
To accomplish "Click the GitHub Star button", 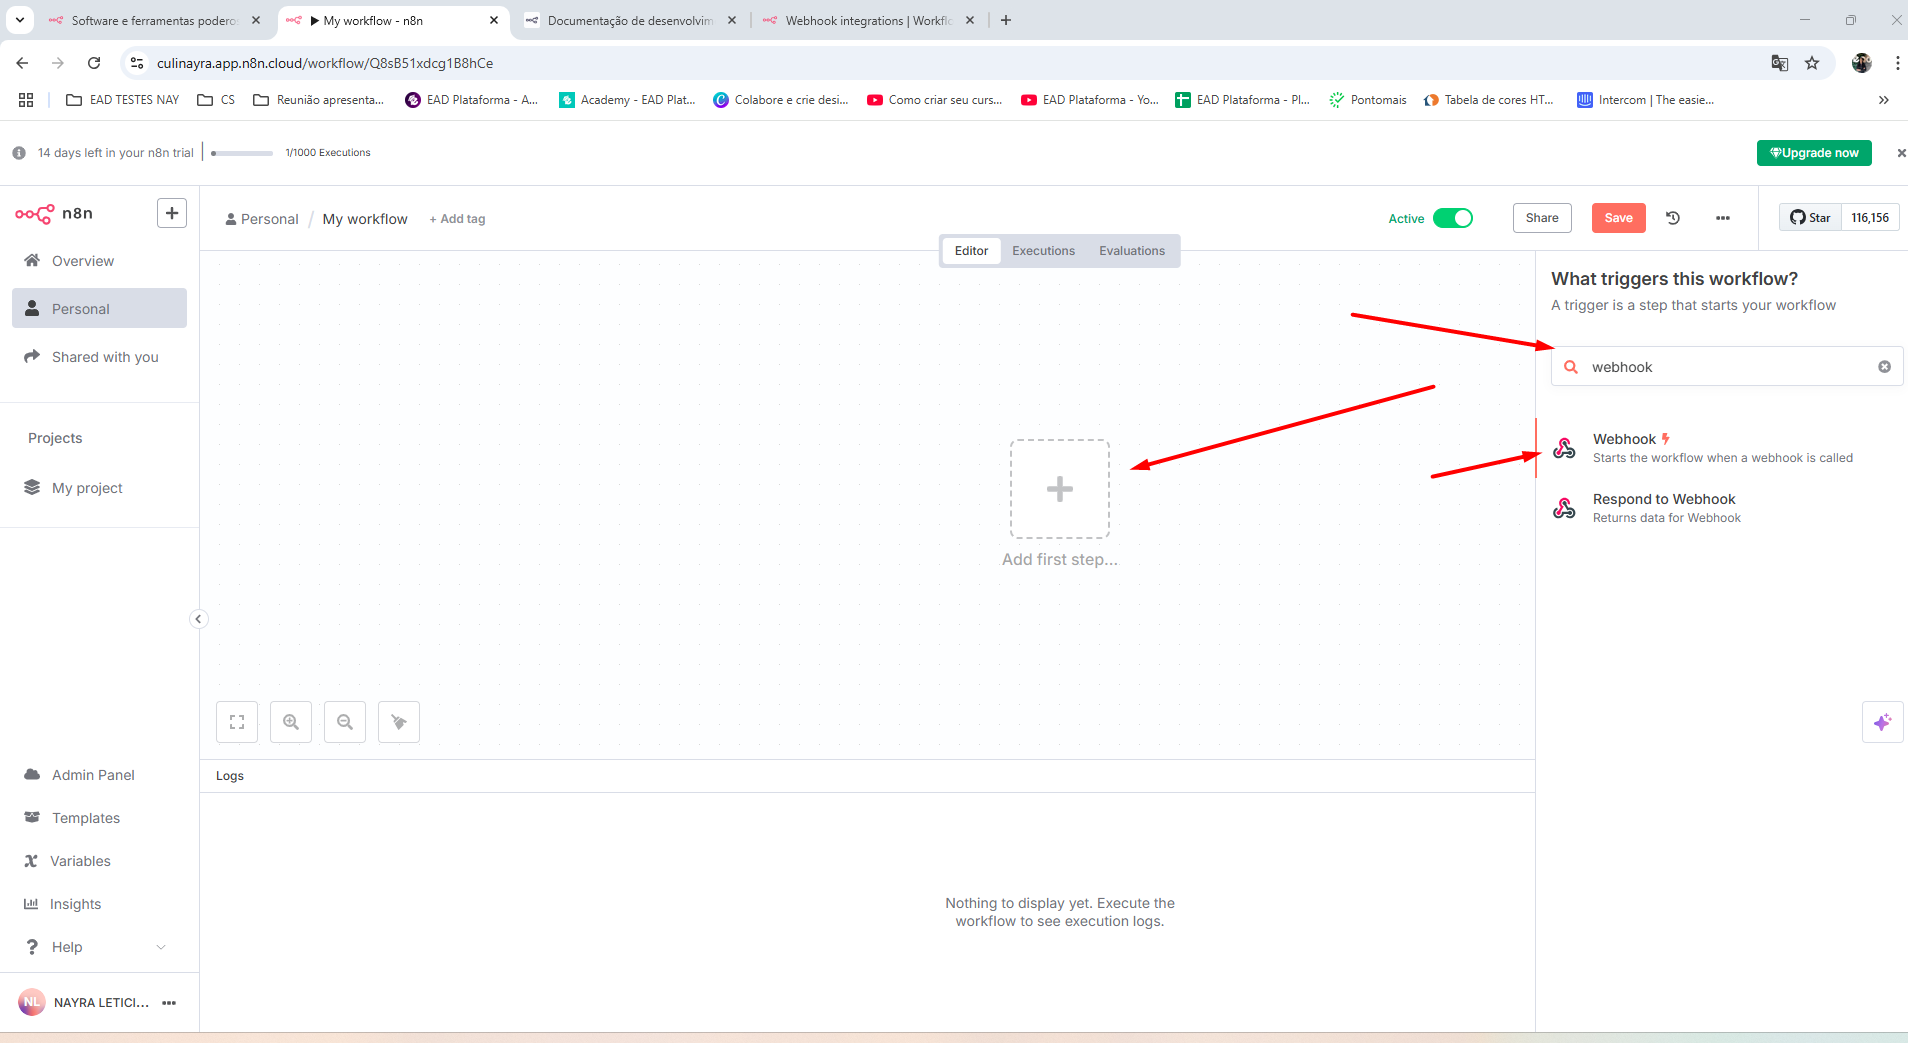I will (1810, 218).
